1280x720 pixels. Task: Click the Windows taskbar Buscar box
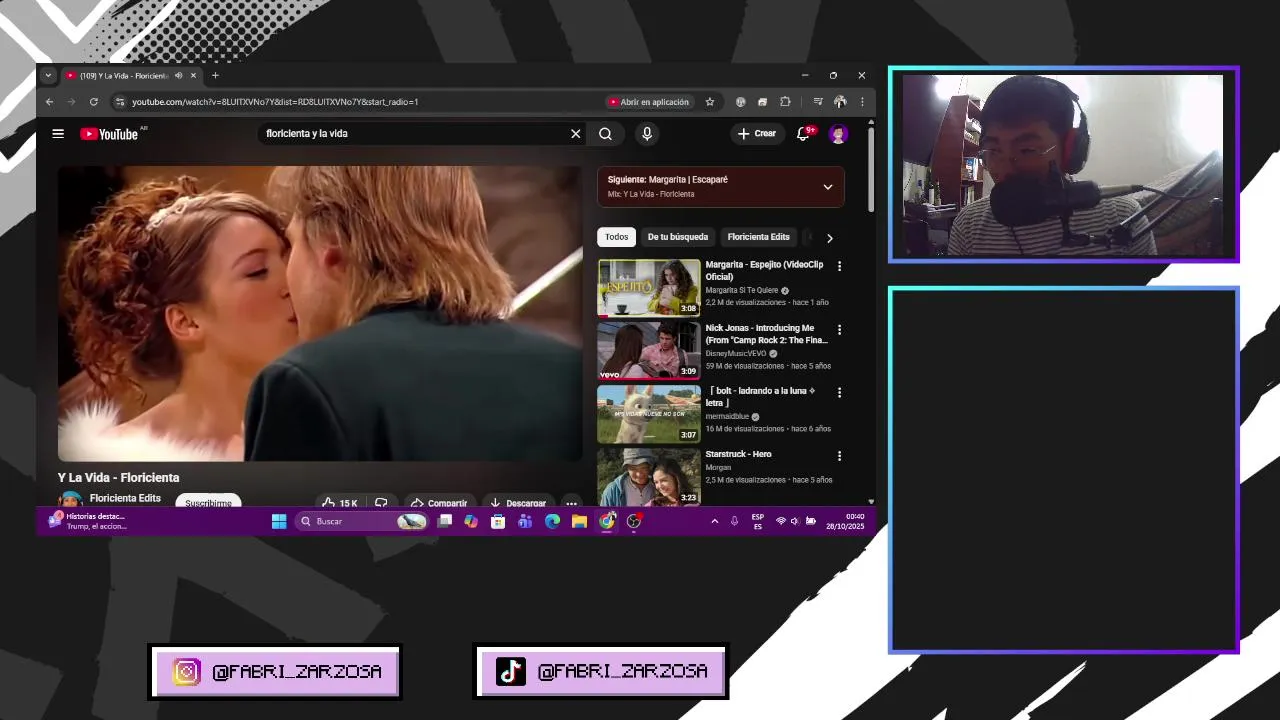362,521
